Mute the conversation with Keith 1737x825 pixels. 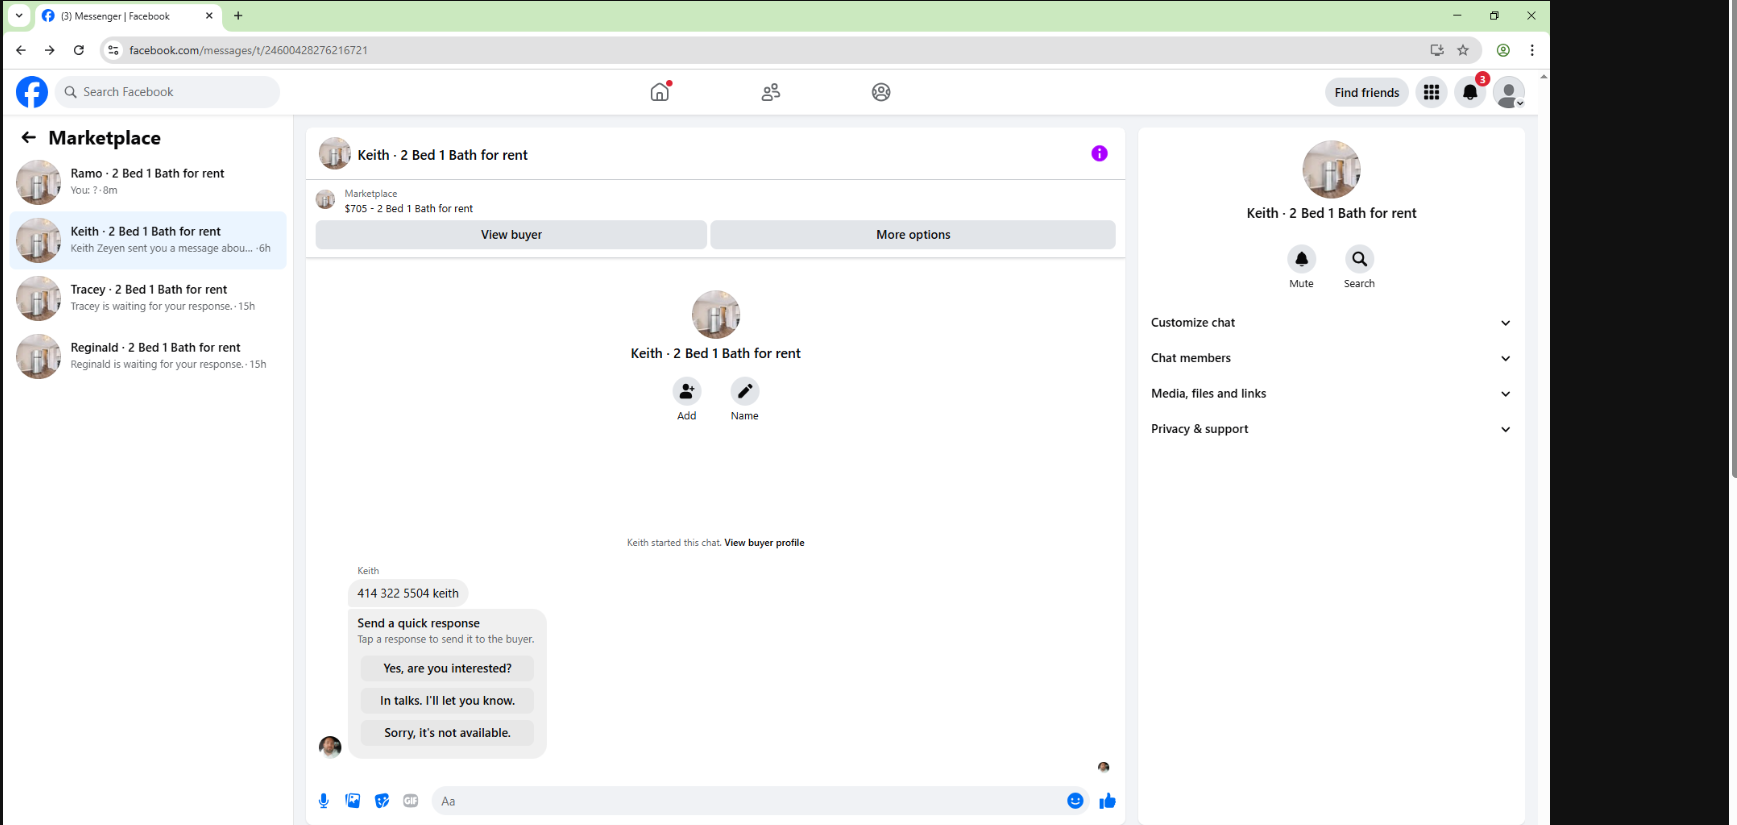pos(1301,259)
